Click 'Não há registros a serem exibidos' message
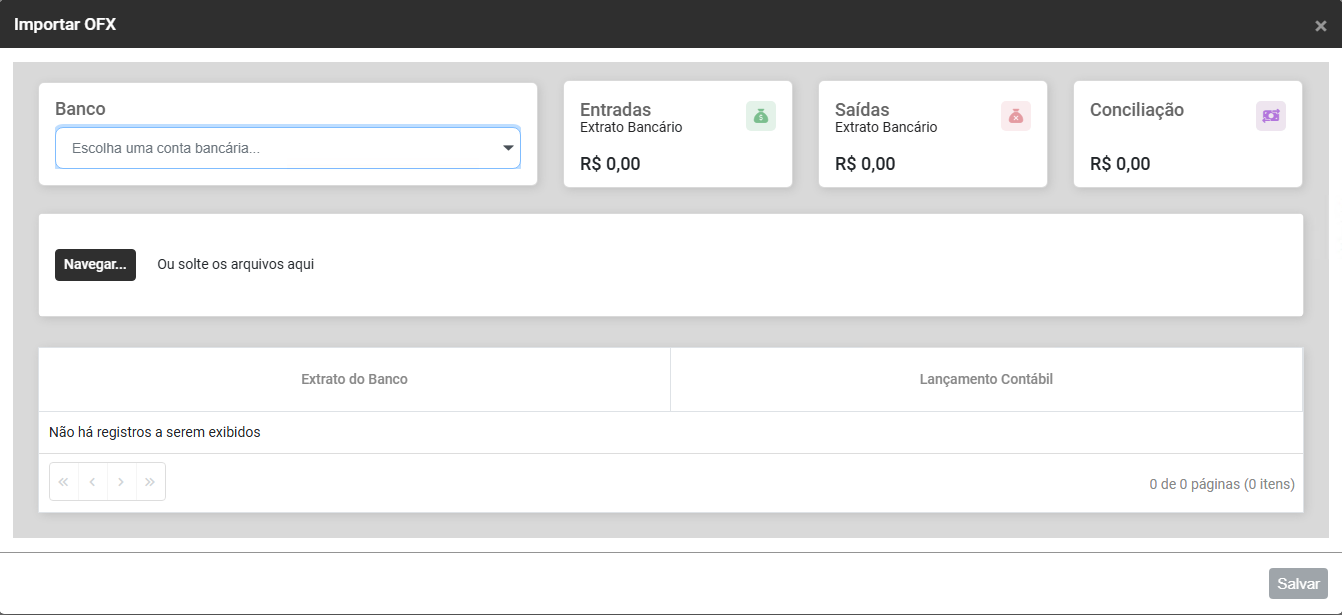Viewport: 1342px width, 615px height. 155,433
